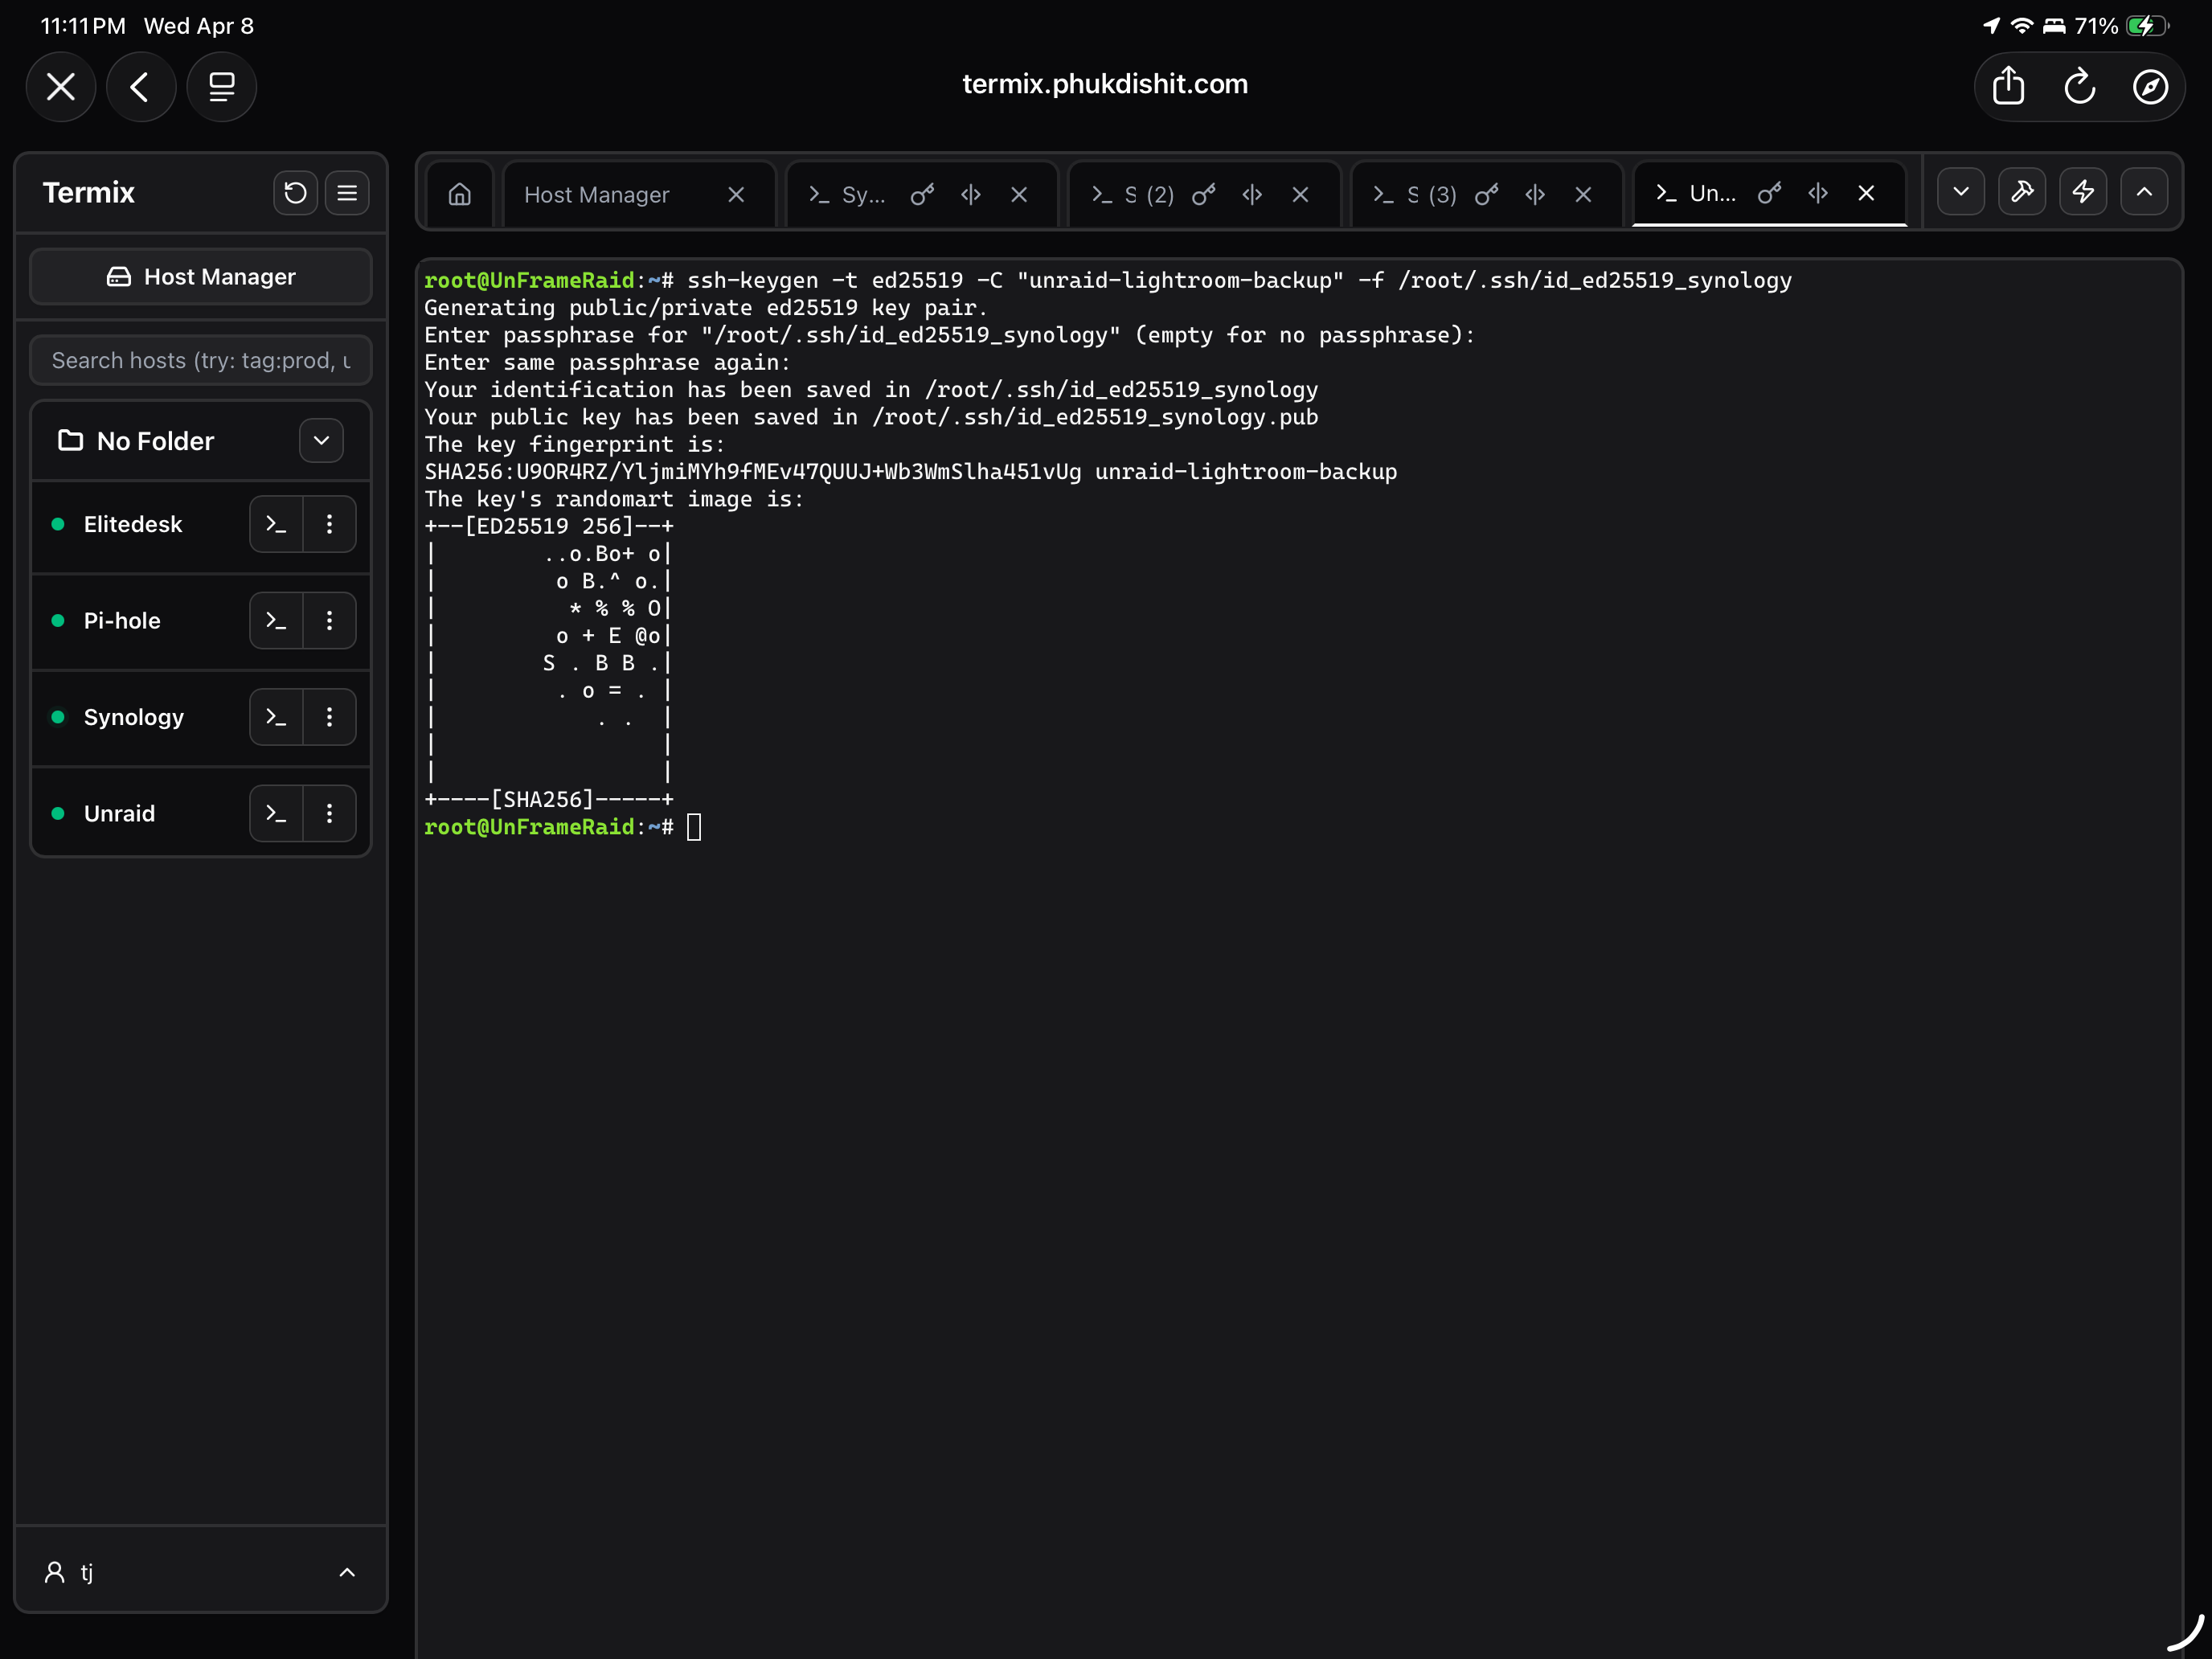Open more options for Synology host
This screenshot has width=2212, height=1659.
[329, 717]
